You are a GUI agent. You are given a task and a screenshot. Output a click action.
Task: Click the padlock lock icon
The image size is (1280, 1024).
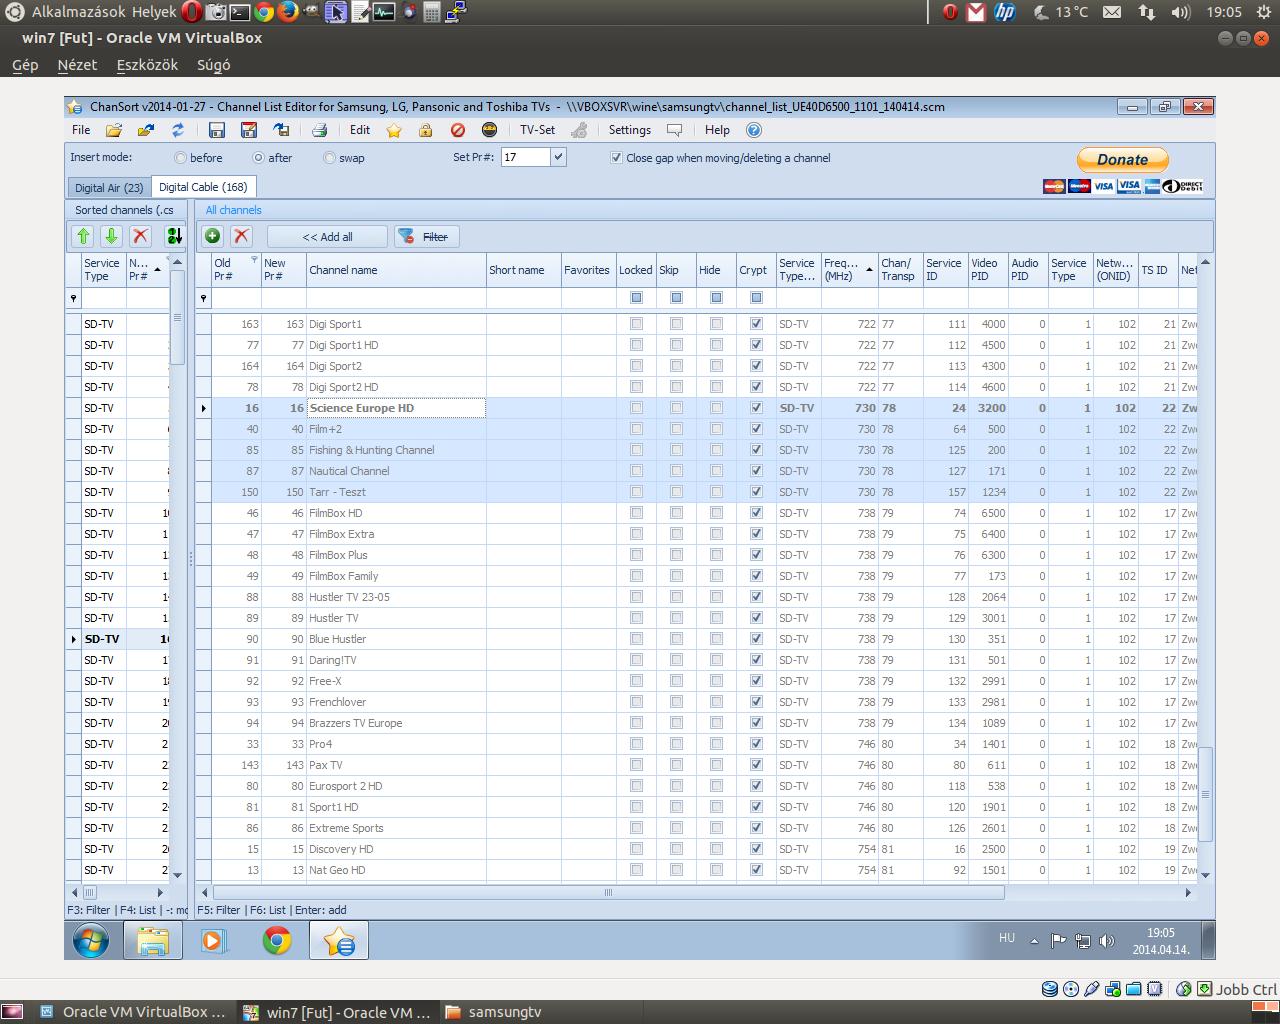tap(425, 130)
